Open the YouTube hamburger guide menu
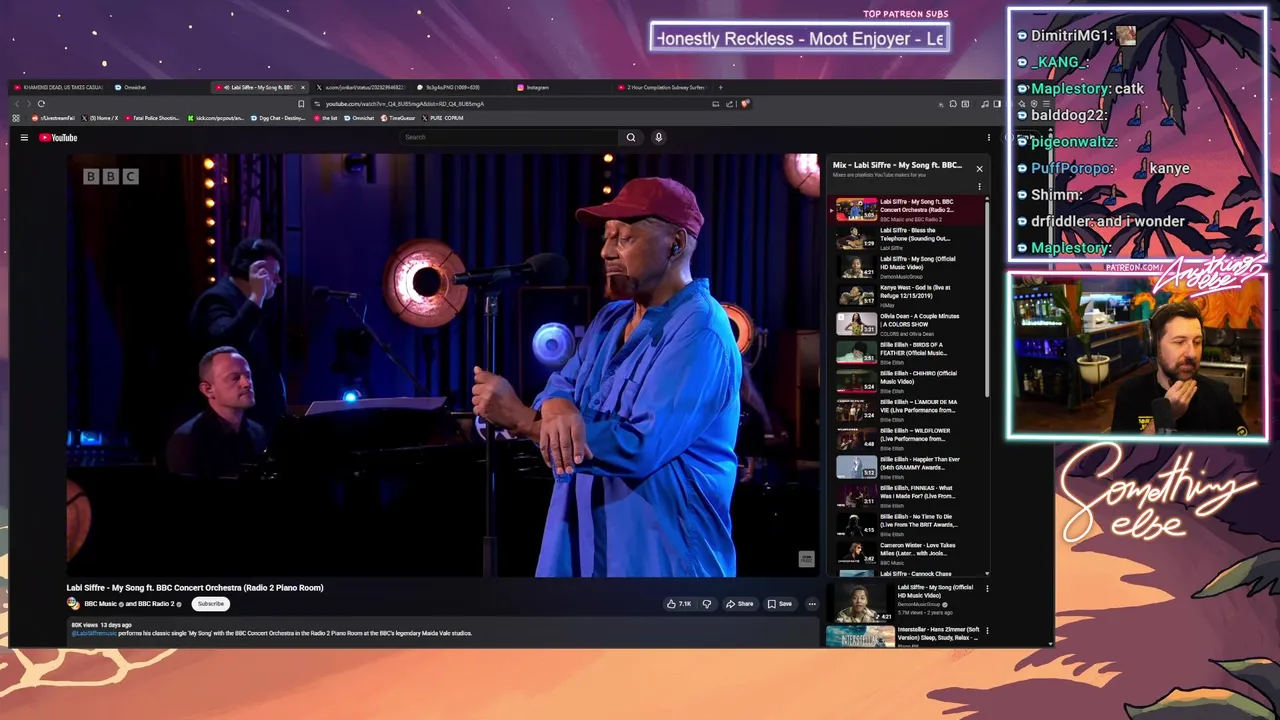Screen dimensions: 1280x720 tap(24, 137)
